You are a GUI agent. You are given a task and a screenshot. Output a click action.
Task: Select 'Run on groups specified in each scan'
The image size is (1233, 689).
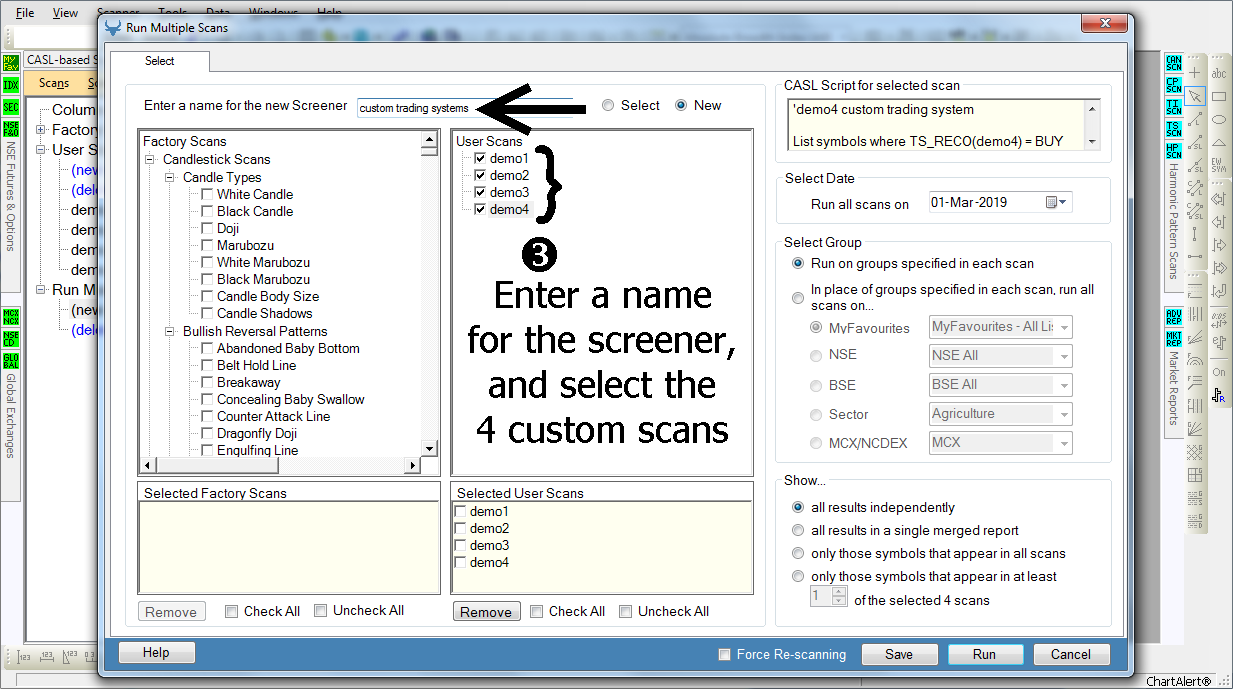(798, 263)
